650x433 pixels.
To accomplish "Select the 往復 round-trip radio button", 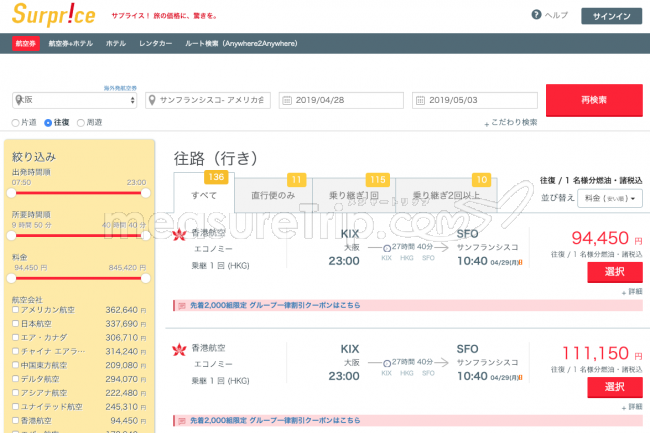I will pyautogui.click(x=48, y=123).
